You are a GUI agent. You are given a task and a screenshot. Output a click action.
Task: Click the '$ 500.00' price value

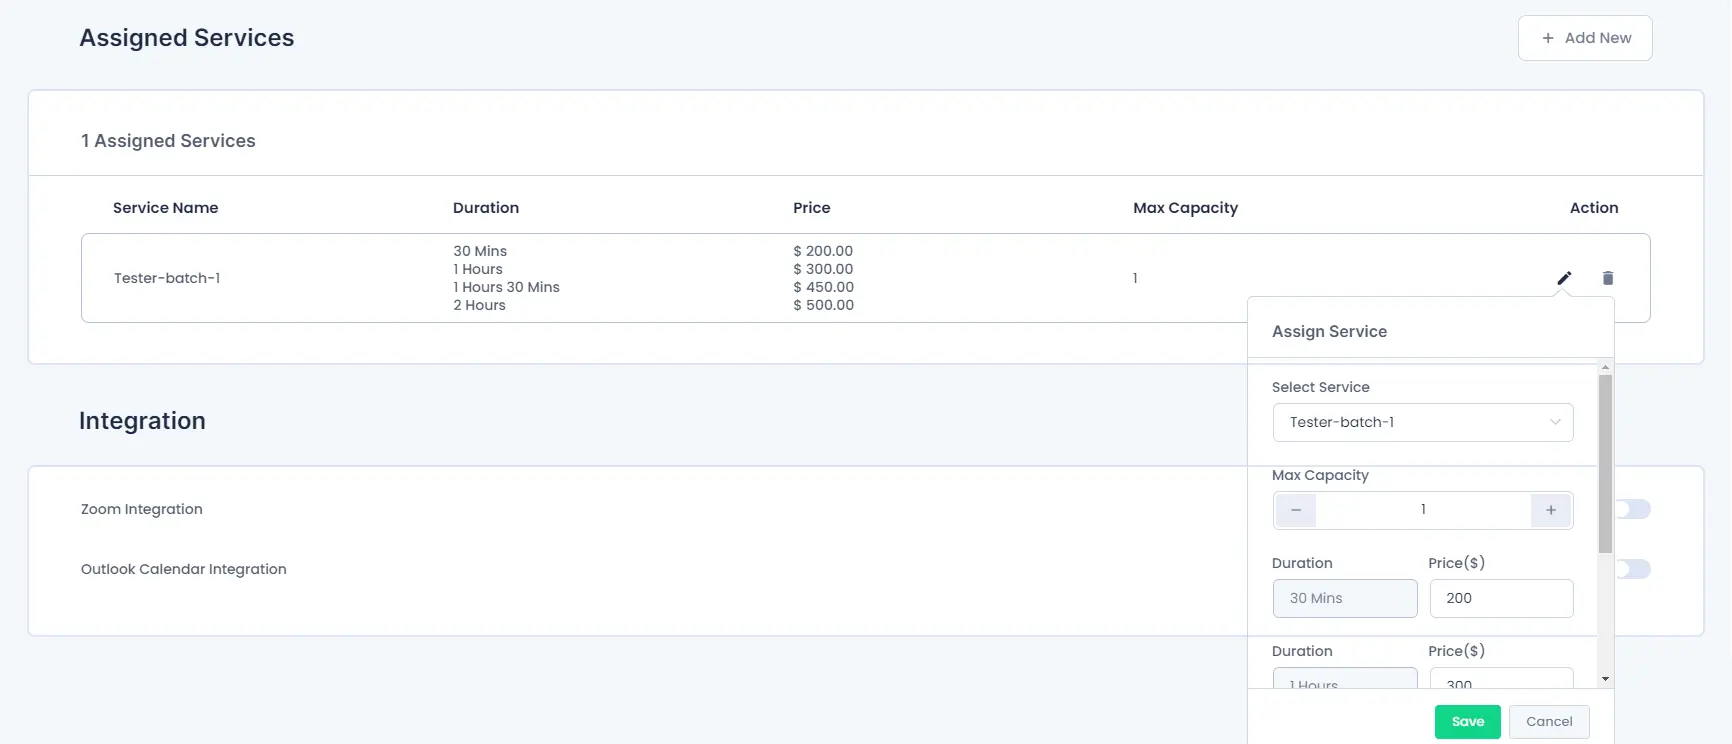click(823, 305)
